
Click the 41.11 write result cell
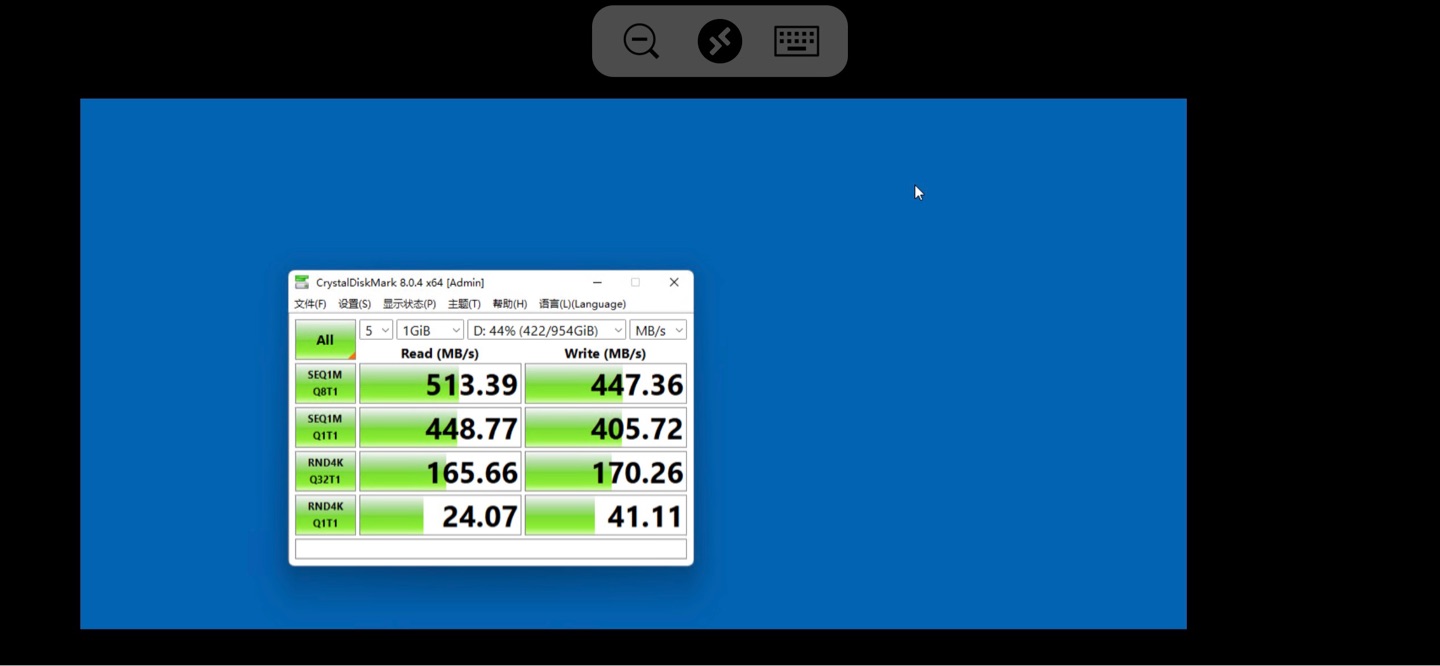(606, 516)
